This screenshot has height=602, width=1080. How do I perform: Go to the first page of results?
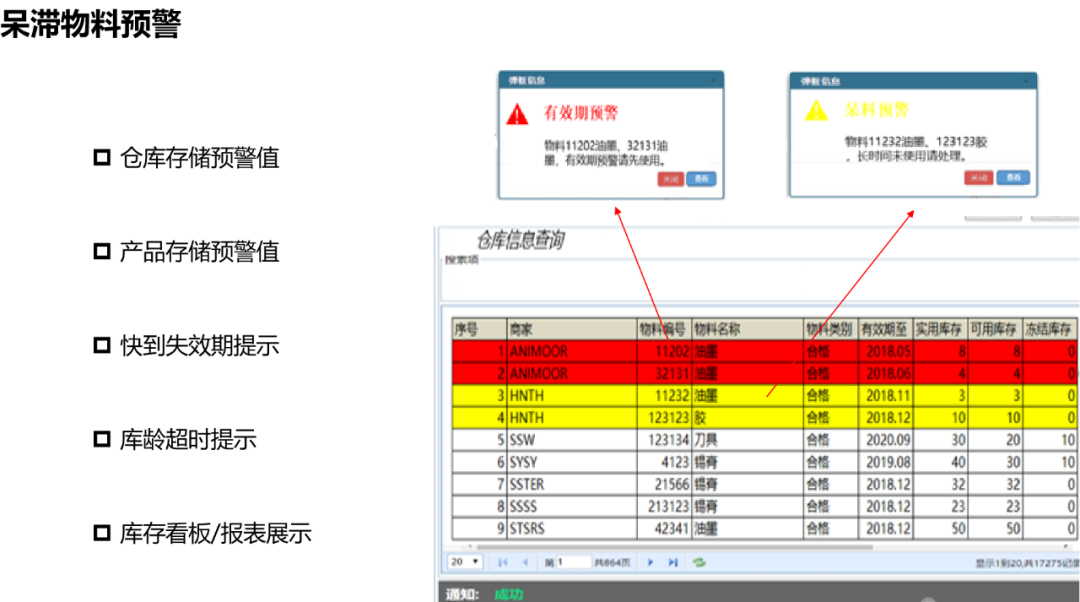[503, 563]
